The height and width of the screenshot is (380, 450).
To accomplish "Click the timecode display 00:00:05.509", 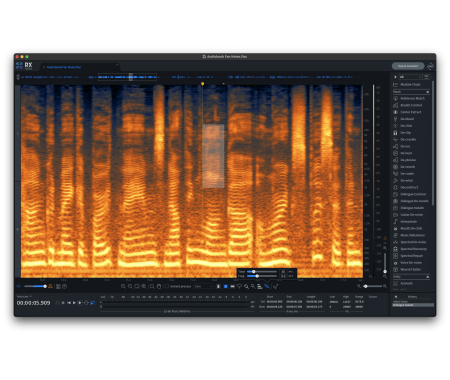I will pyautogui.click(x=33, y=303).
